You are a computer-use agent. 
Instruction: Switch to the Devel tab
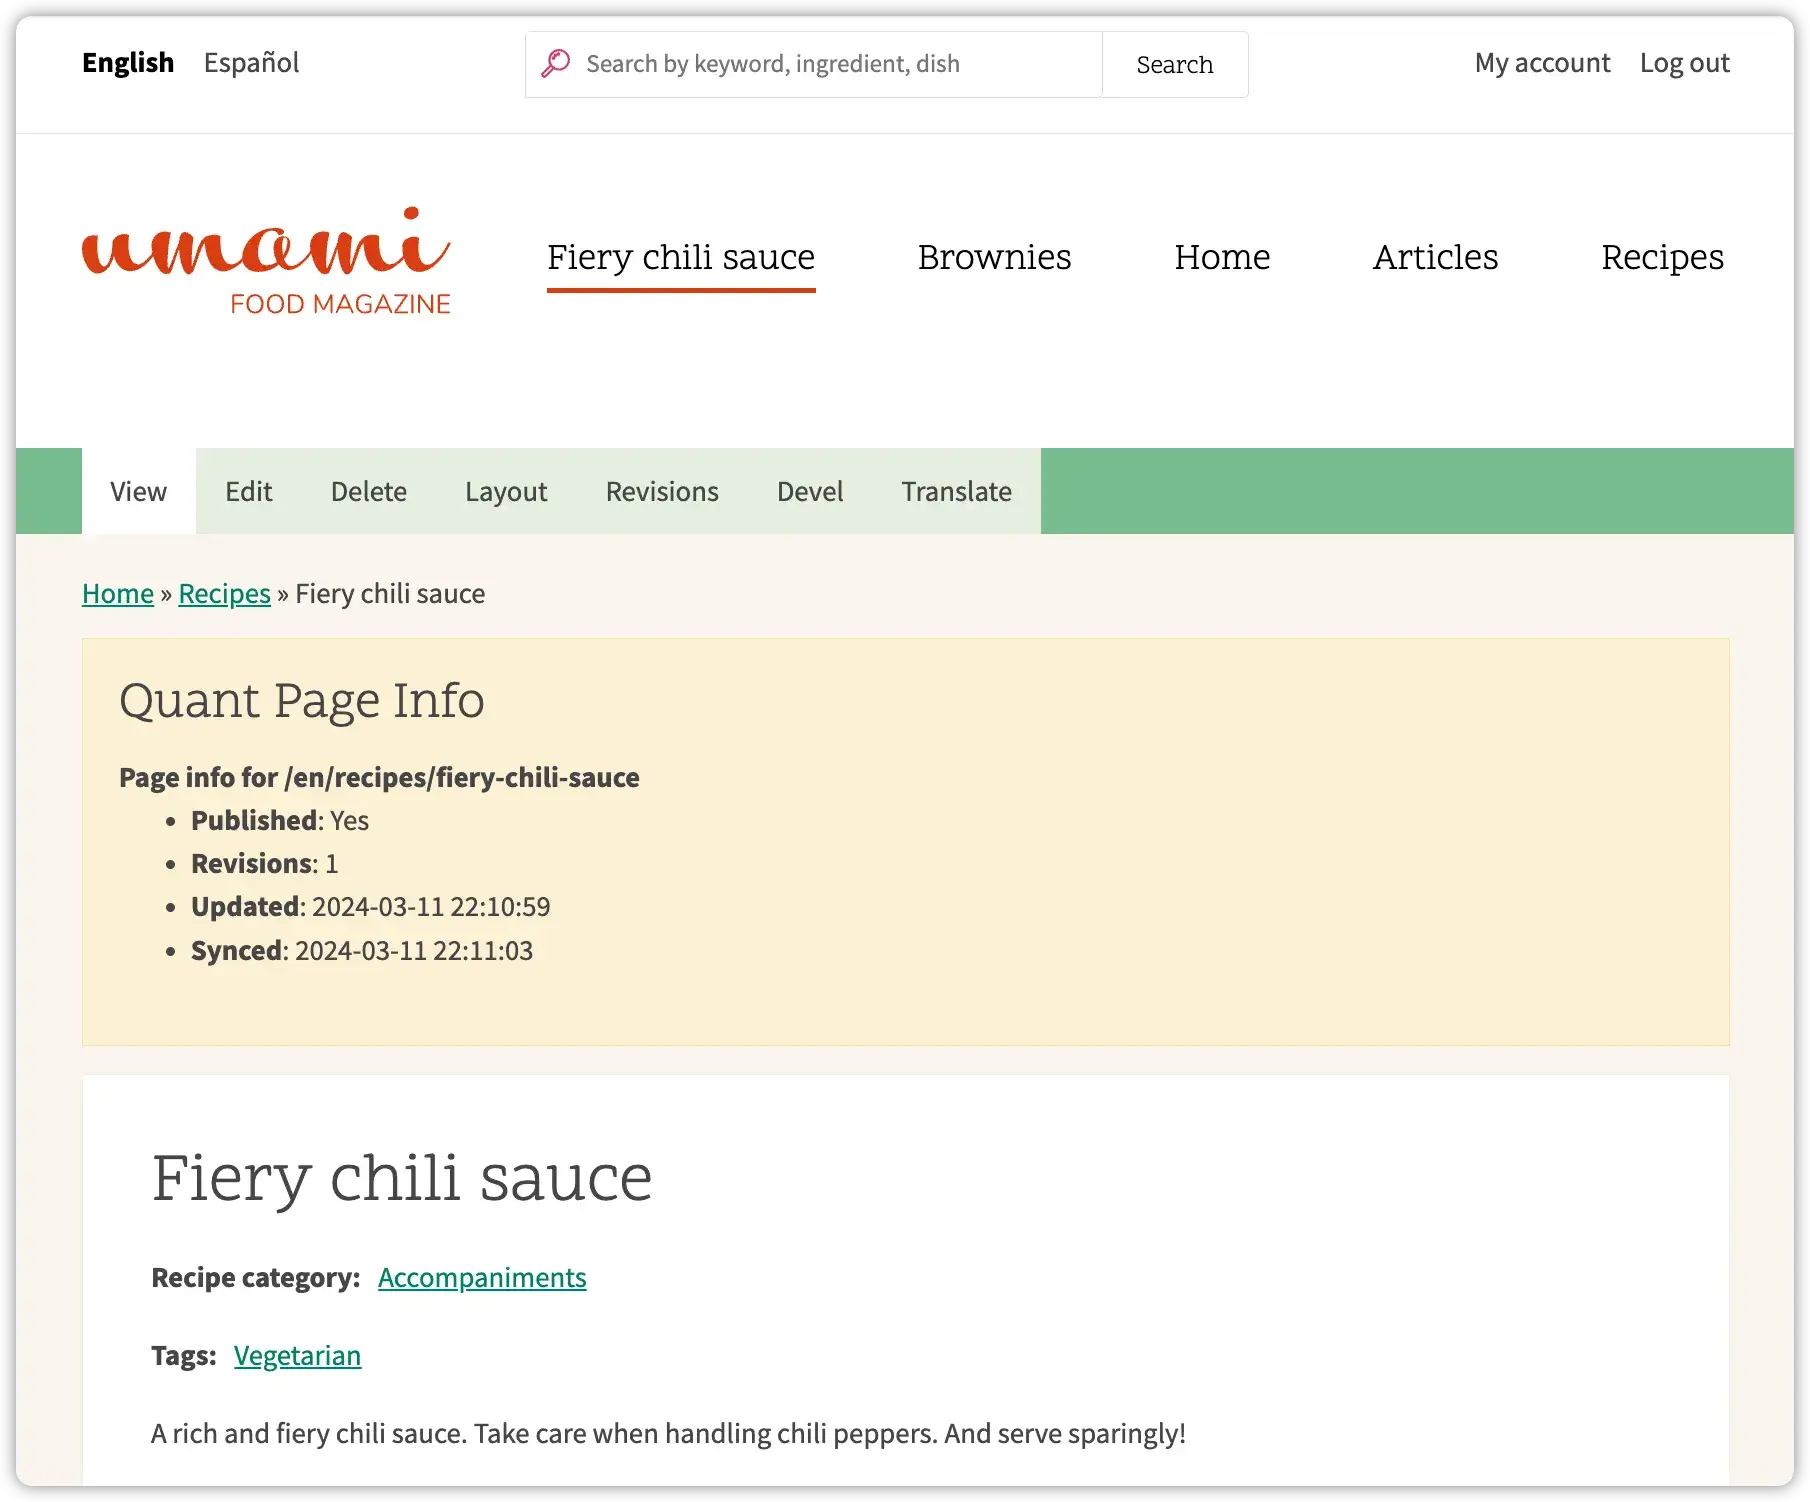point(809,491)
